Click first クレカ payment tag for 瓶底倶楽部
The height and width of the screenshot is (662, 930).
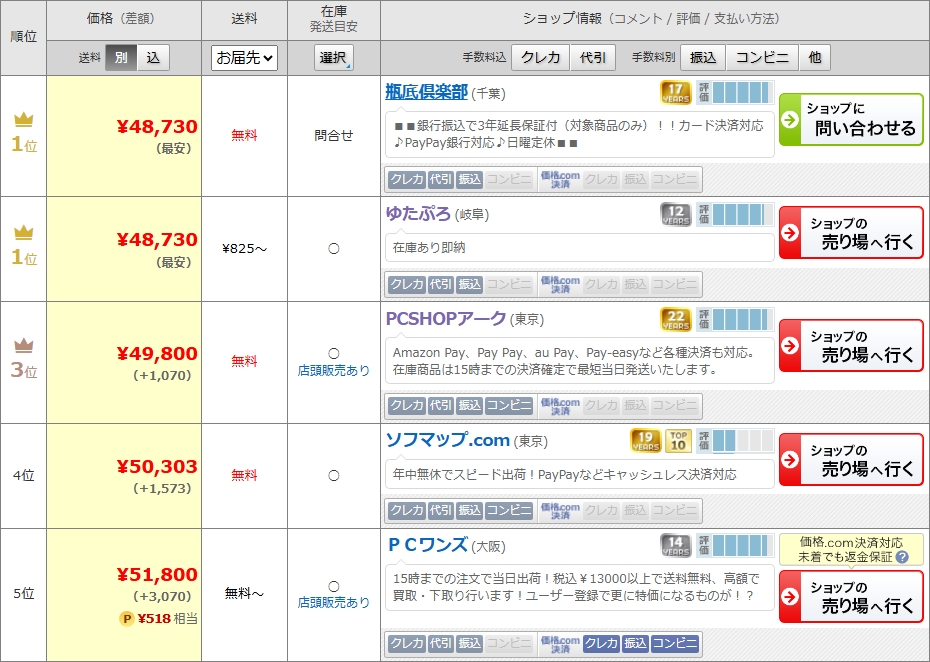tap(407, 179)
